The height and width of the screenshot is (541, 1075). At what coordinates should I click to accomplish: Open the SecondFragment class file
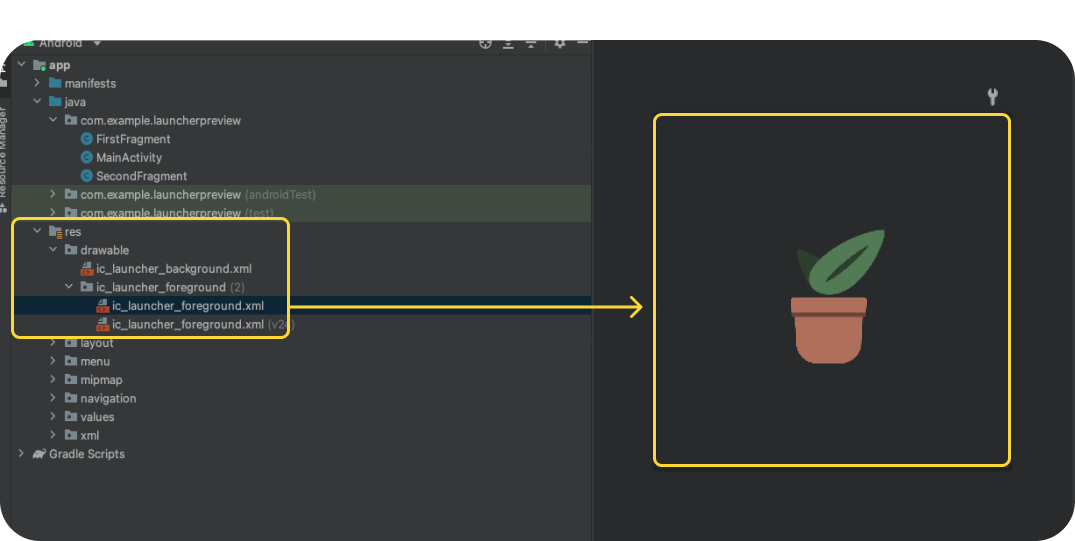click(141, 176)
